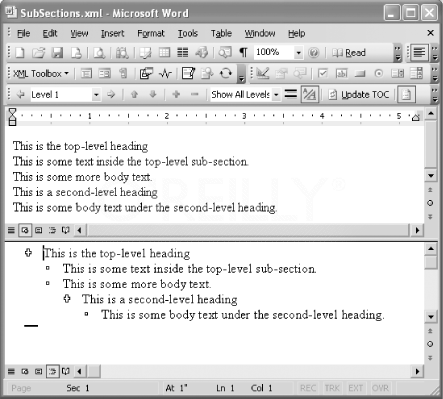The width and height of the screenshot is (443, 399).
Task: Click Select Browse Object circle in lower pane
Action: coord(430,344)
